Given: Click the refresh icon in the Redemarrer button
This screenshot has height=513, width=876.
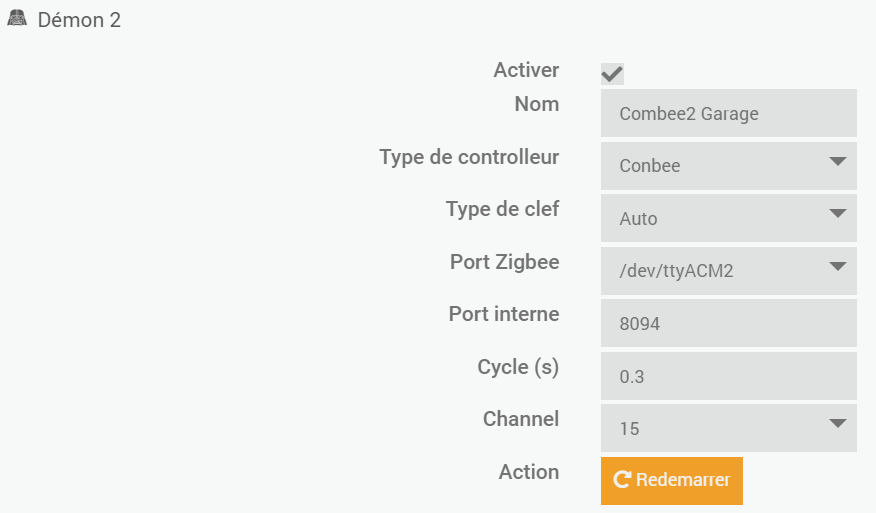Looking at the screenshot, I should point(621,480).
